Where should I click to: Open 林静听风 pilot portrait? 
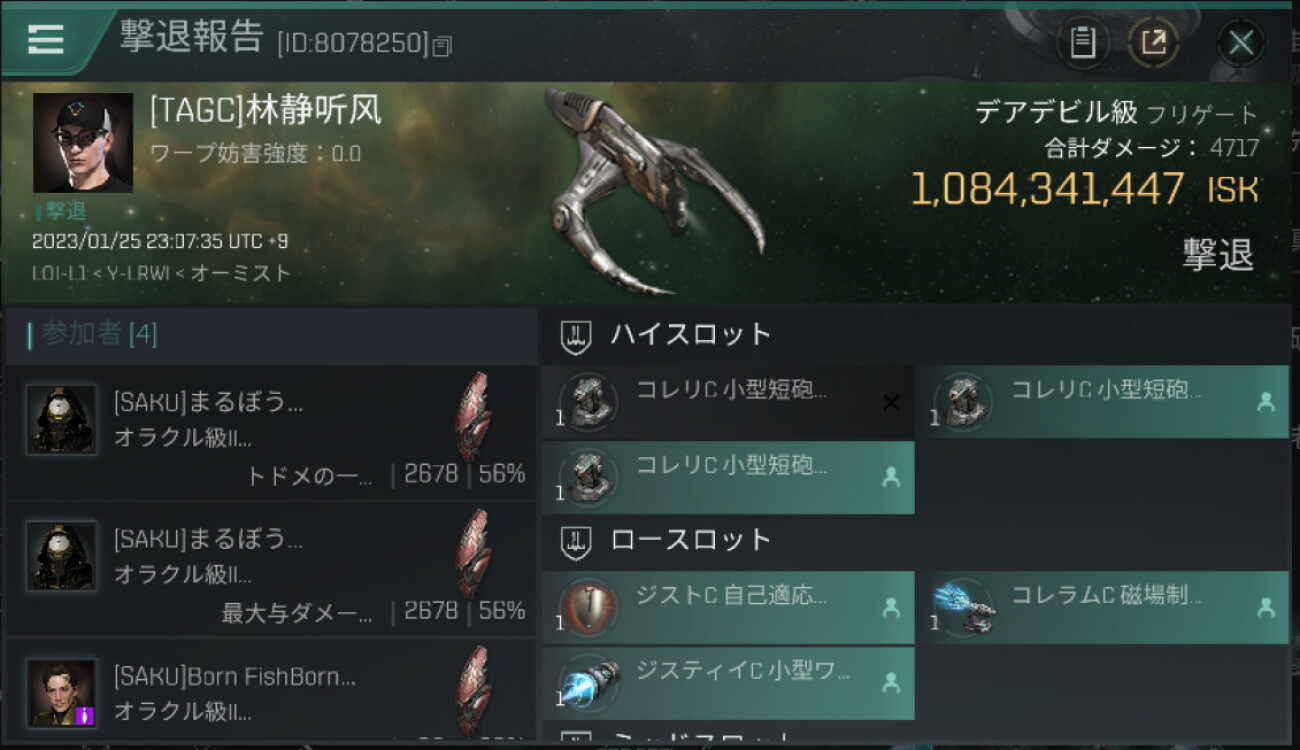pyautogui.click(x=83, y=143)
